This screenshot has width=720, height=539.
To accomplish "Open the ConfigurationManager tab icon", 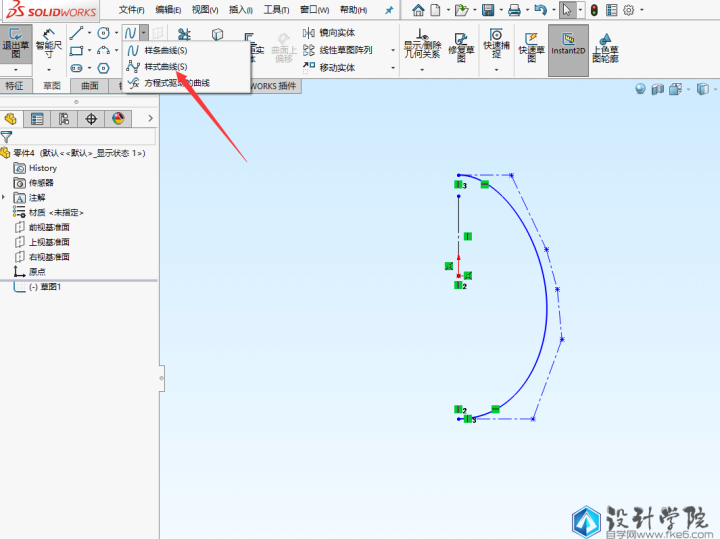I will [64, 119].
